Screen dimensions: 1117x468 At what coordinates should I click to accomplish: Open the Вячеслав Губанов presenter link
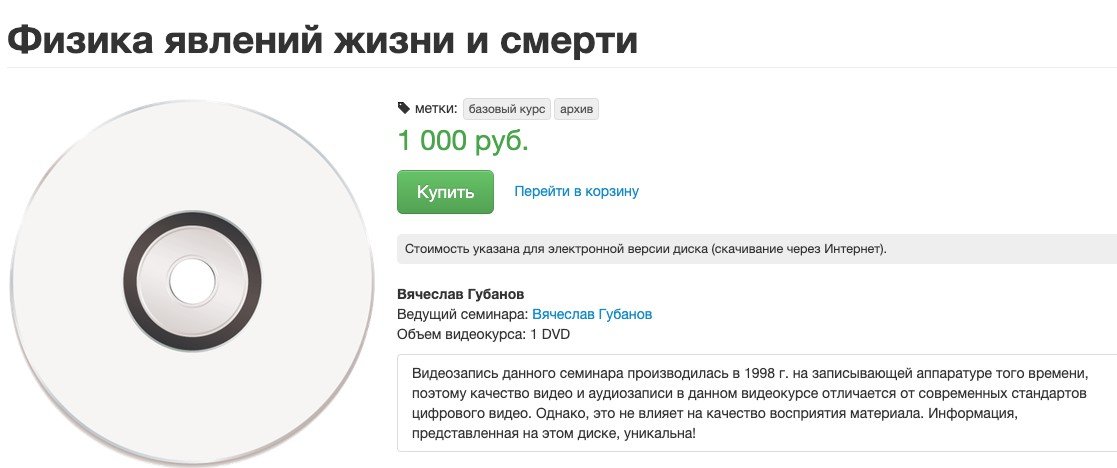(x=592, y=314)
